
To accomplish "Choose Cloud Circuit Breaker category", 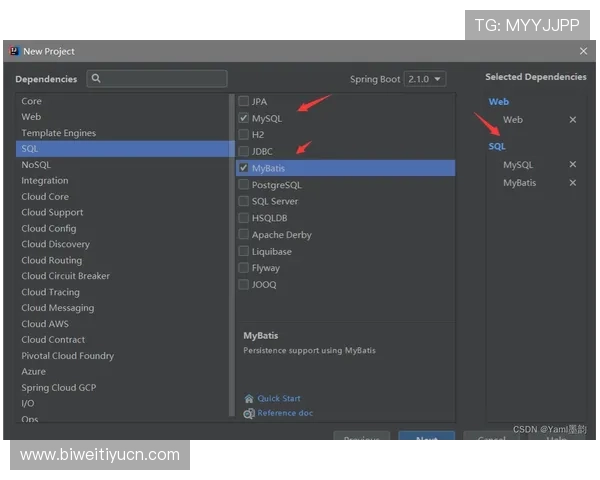I will click(122, 276).
